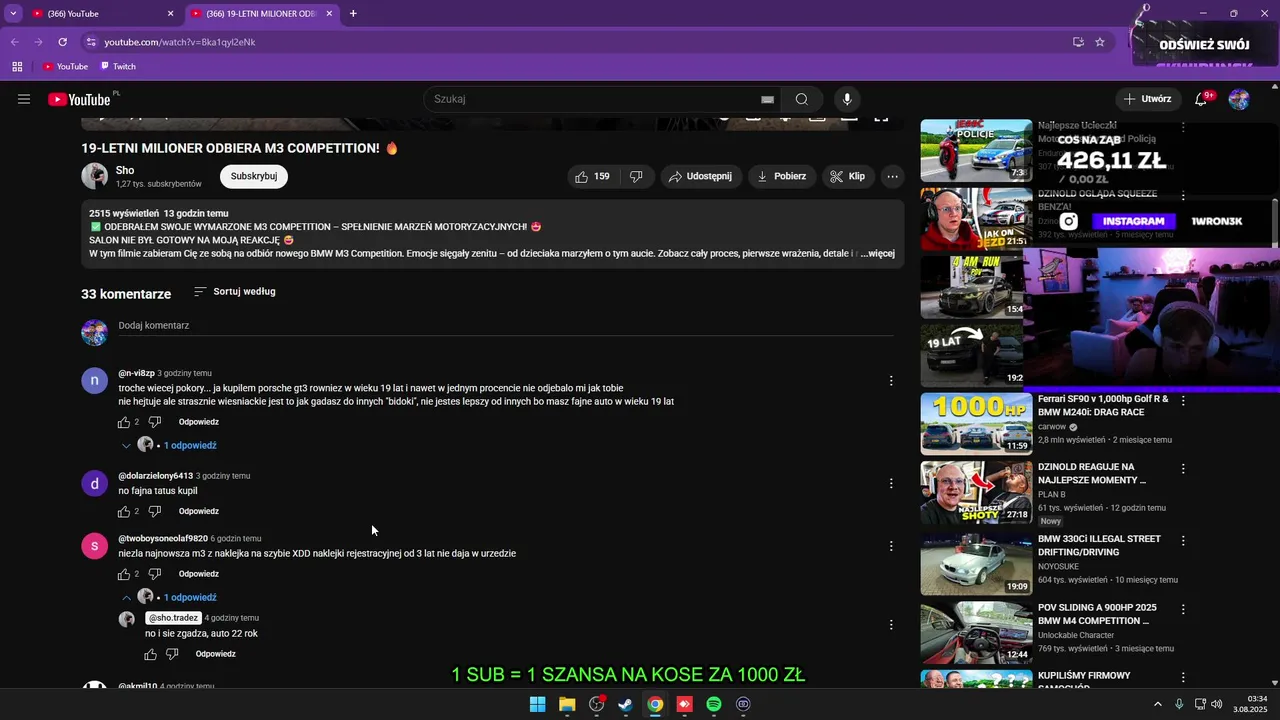The height and width of the screenshot is (720, 1280).
Task: Open the YouTube bookmark in bookmarks bar
Action: tap(65, 66)
